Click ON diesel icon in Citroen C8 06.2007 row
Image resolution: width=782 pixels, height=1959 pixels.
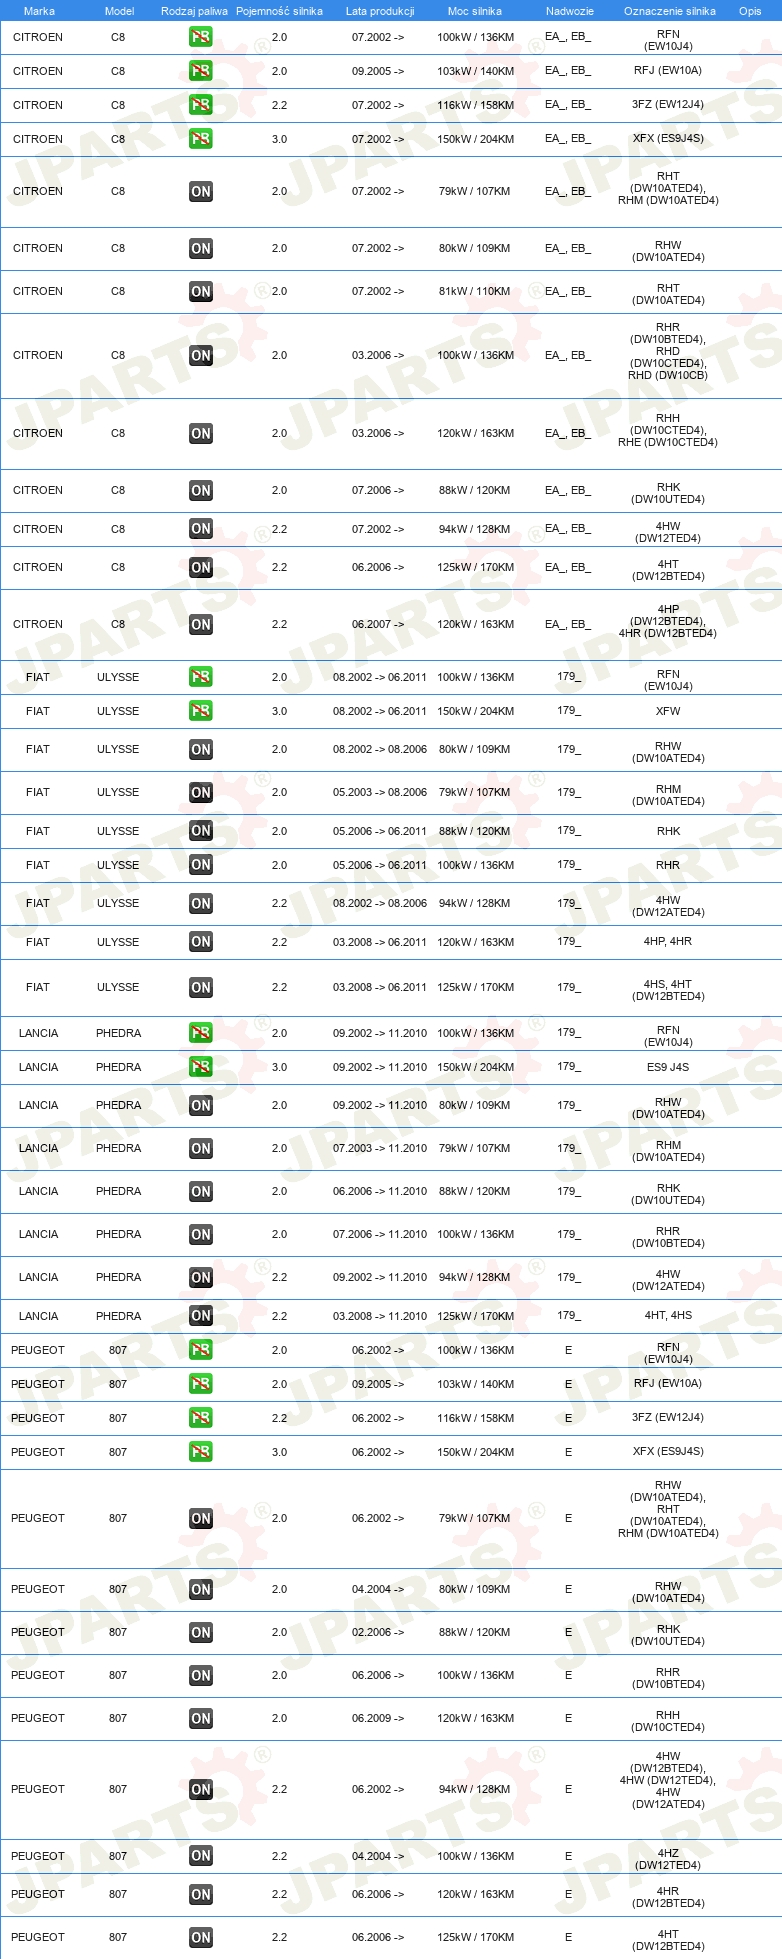[201, 624]
